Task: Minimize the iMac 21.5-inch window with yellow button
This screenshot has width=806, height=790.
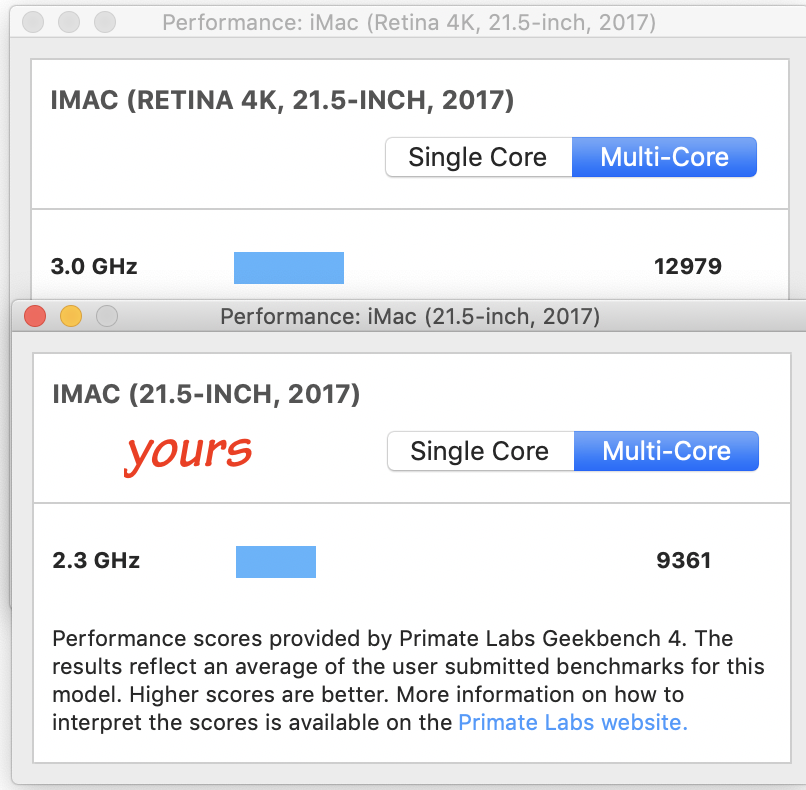Action: tap(71, 317)
